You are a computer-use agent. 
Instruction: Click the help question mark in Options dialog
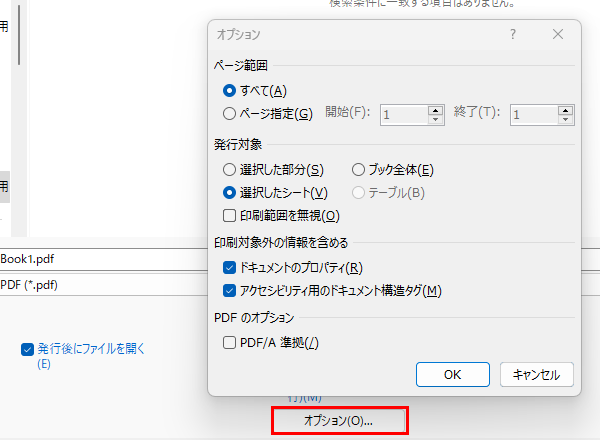[x=513, y=34]
